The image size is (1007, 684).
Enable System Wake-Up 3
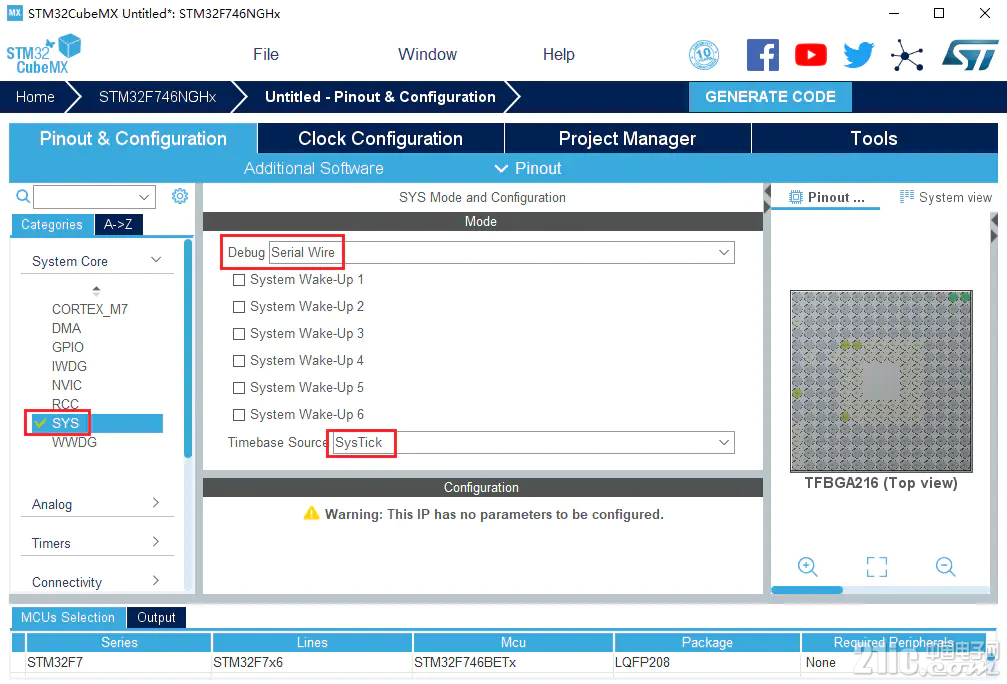[x=239, y=334]
